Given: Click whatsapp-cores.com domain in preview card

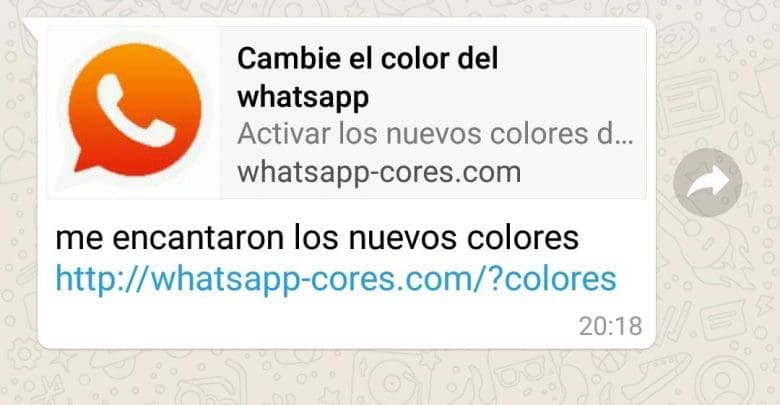Looking at the screenshot, I should (x=379, y=173).
